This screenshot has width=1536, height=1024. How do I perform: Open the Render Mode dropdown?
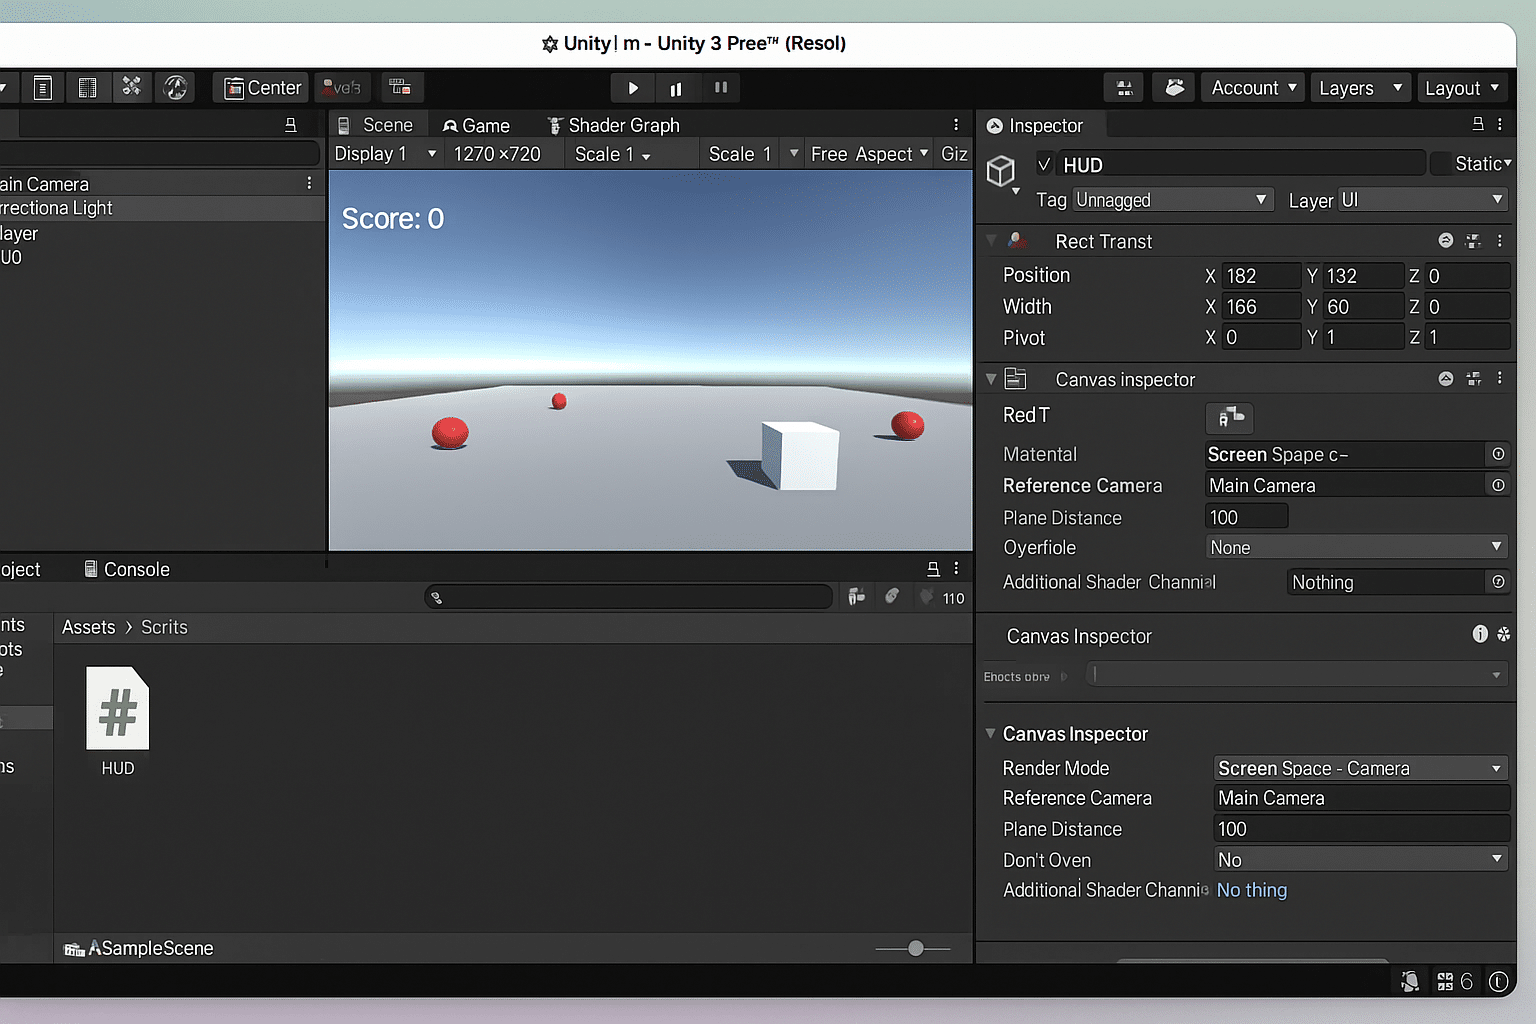[x=1360, y=768]
